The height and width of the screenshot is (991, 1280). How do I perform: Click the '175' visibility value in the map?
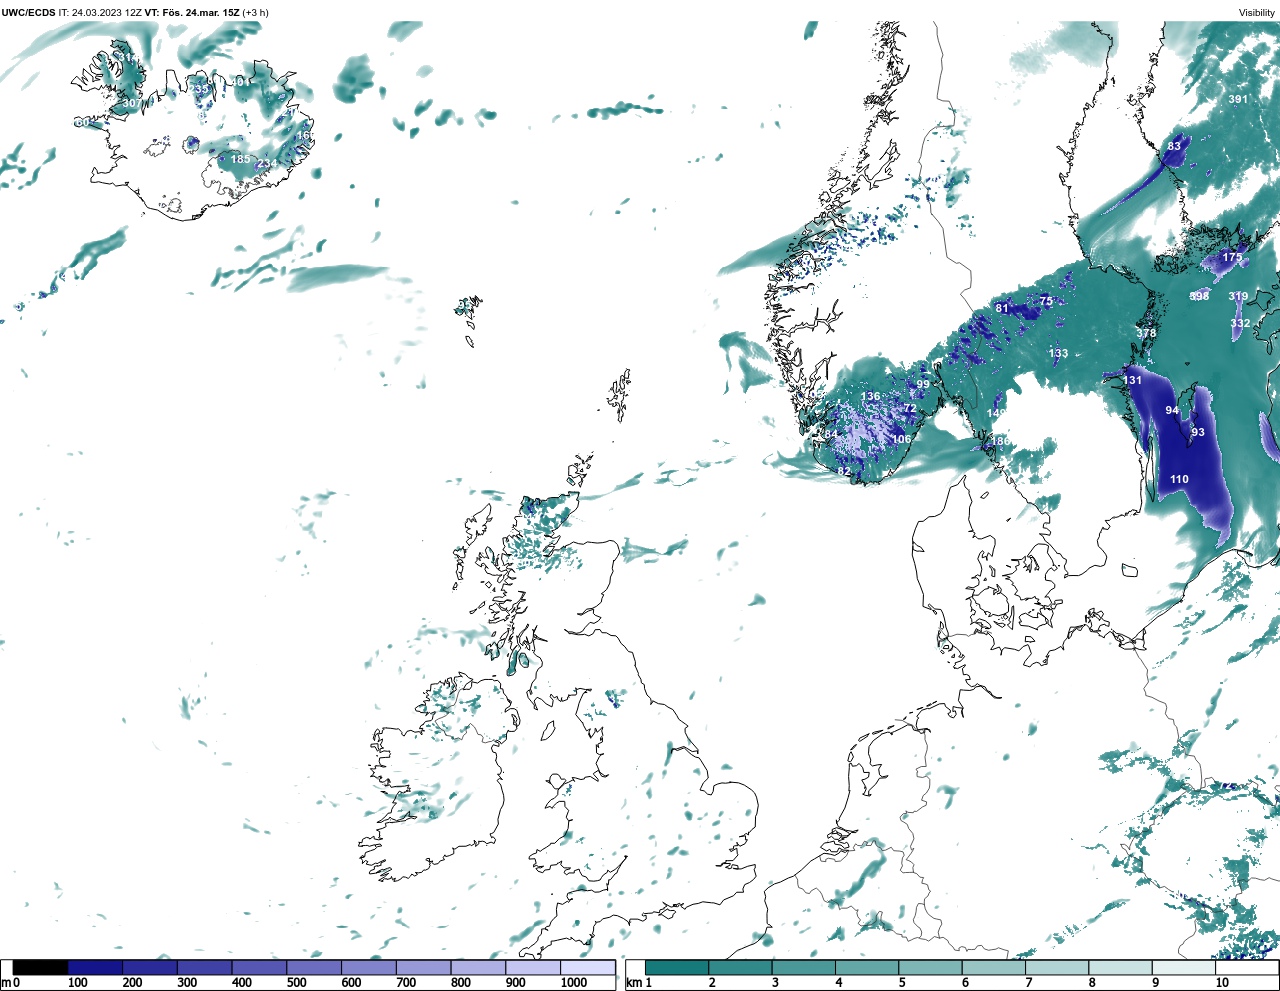coord(1232,257)
